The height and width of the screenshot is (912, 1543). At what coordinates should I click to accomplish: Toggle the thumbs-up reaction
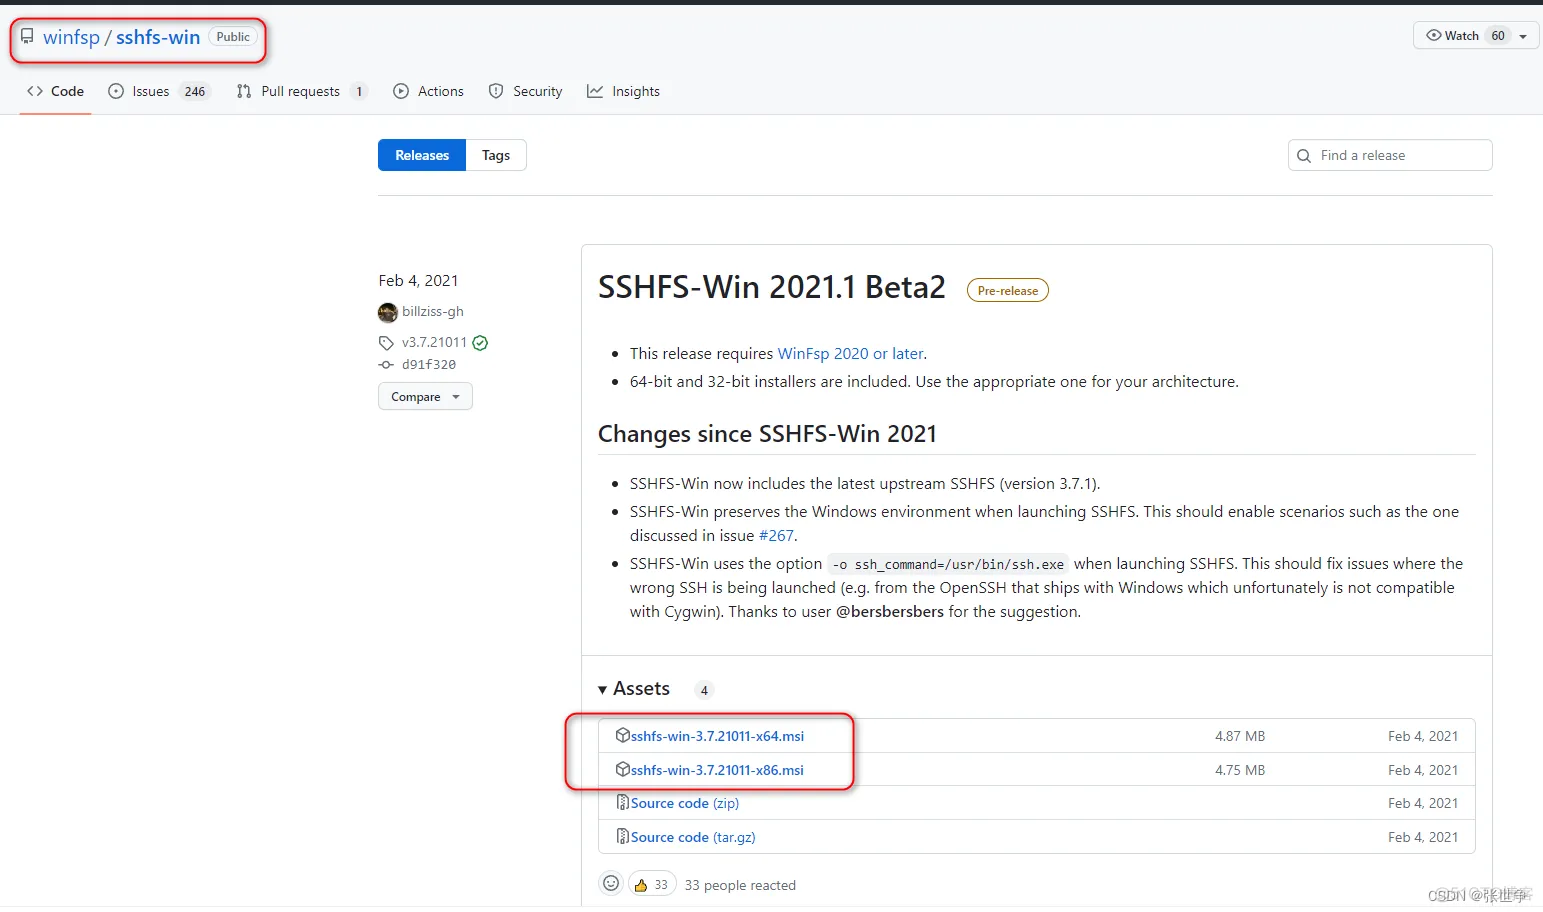point(651,883)
